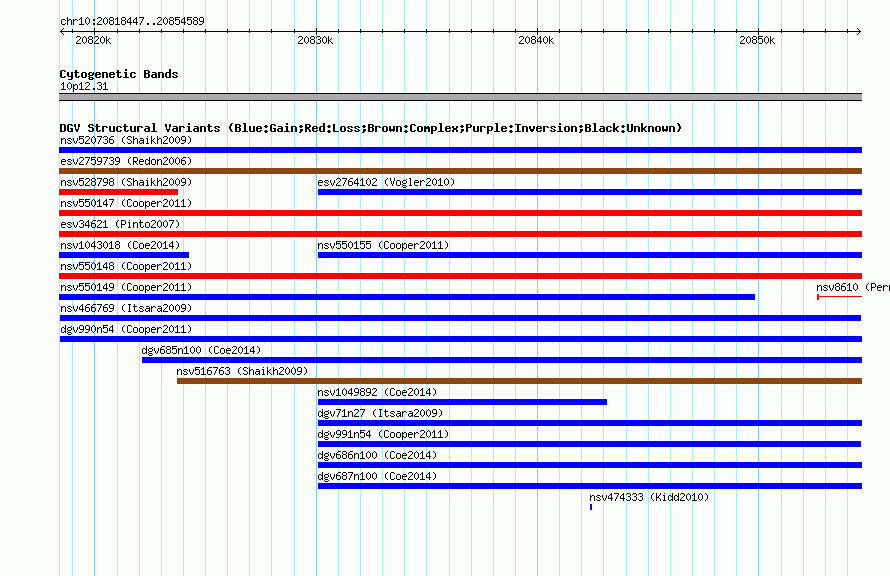Click the ruler's right arrowhead
This screenshot has width=890, height=576.
tap(859, 32)
